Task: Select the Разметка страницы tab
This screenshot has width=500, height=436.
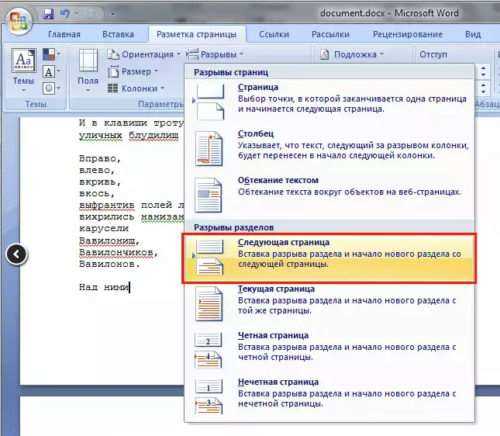Action: coord(197,34)
